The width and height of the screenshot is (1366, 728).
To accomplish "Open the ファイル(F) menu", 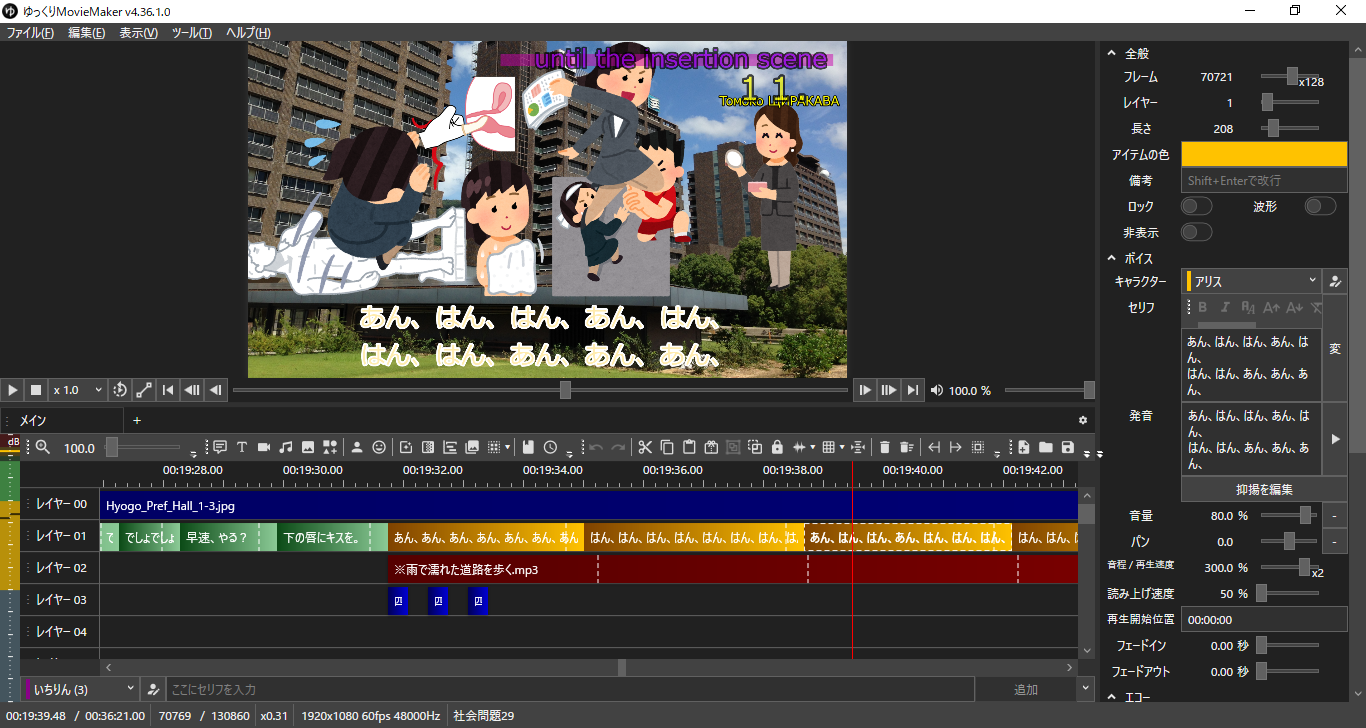I will (30, 33).
